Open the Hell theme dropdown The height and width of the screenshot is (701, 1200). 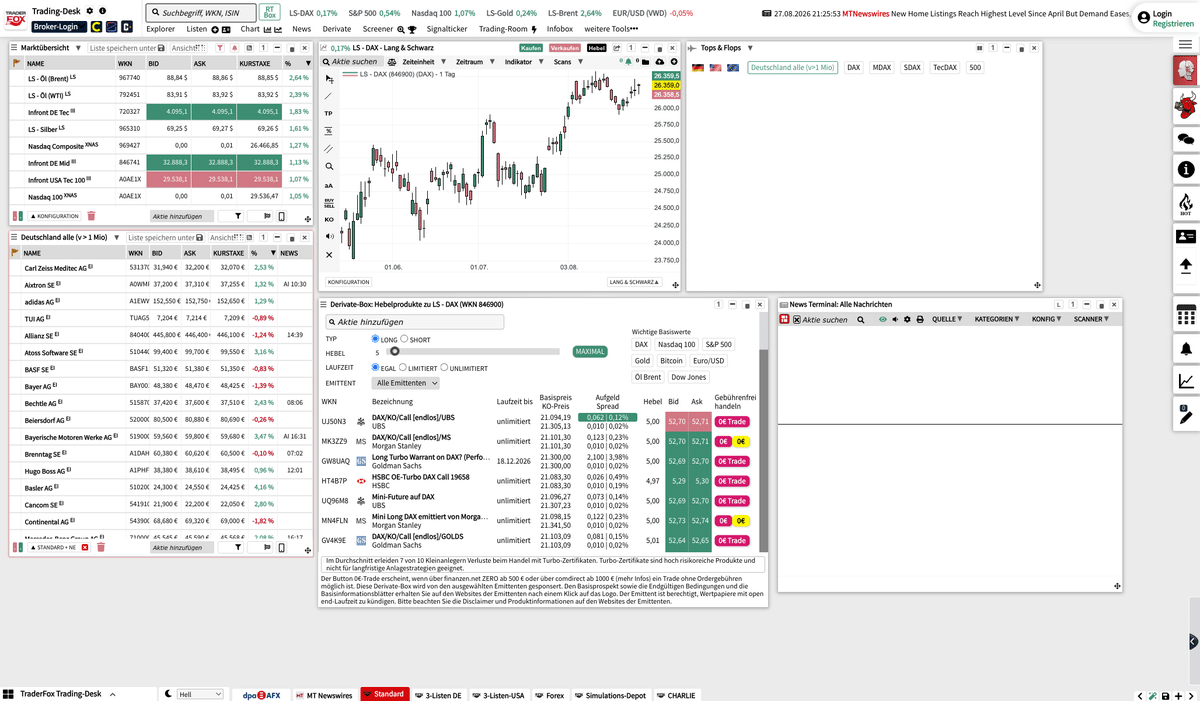(x=200, y=694)
